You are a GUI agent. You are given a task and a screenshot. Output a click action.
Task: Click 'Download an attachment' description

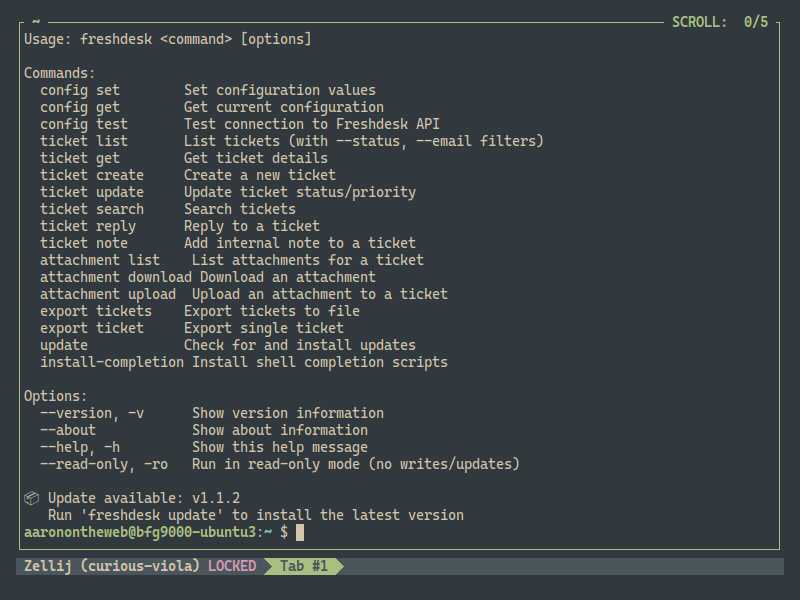pos(288,277)
